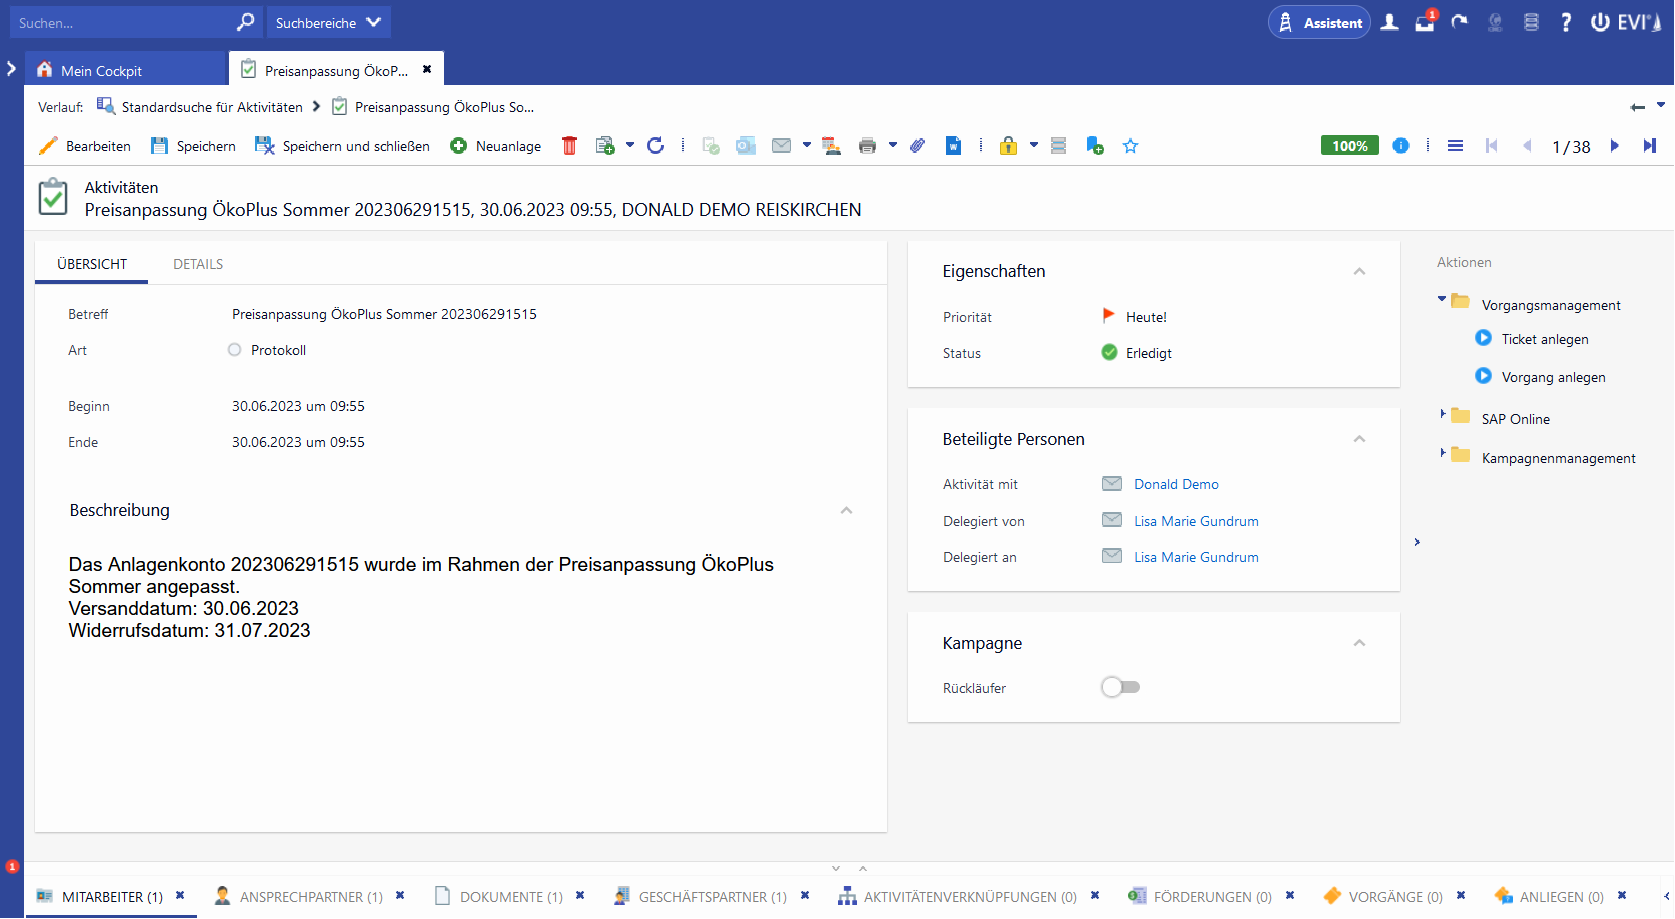Image resolution: width=1675 pixels, height=919 pixels.
Task: Toggle the Rückläufer switch
Action: [1120, 687]
